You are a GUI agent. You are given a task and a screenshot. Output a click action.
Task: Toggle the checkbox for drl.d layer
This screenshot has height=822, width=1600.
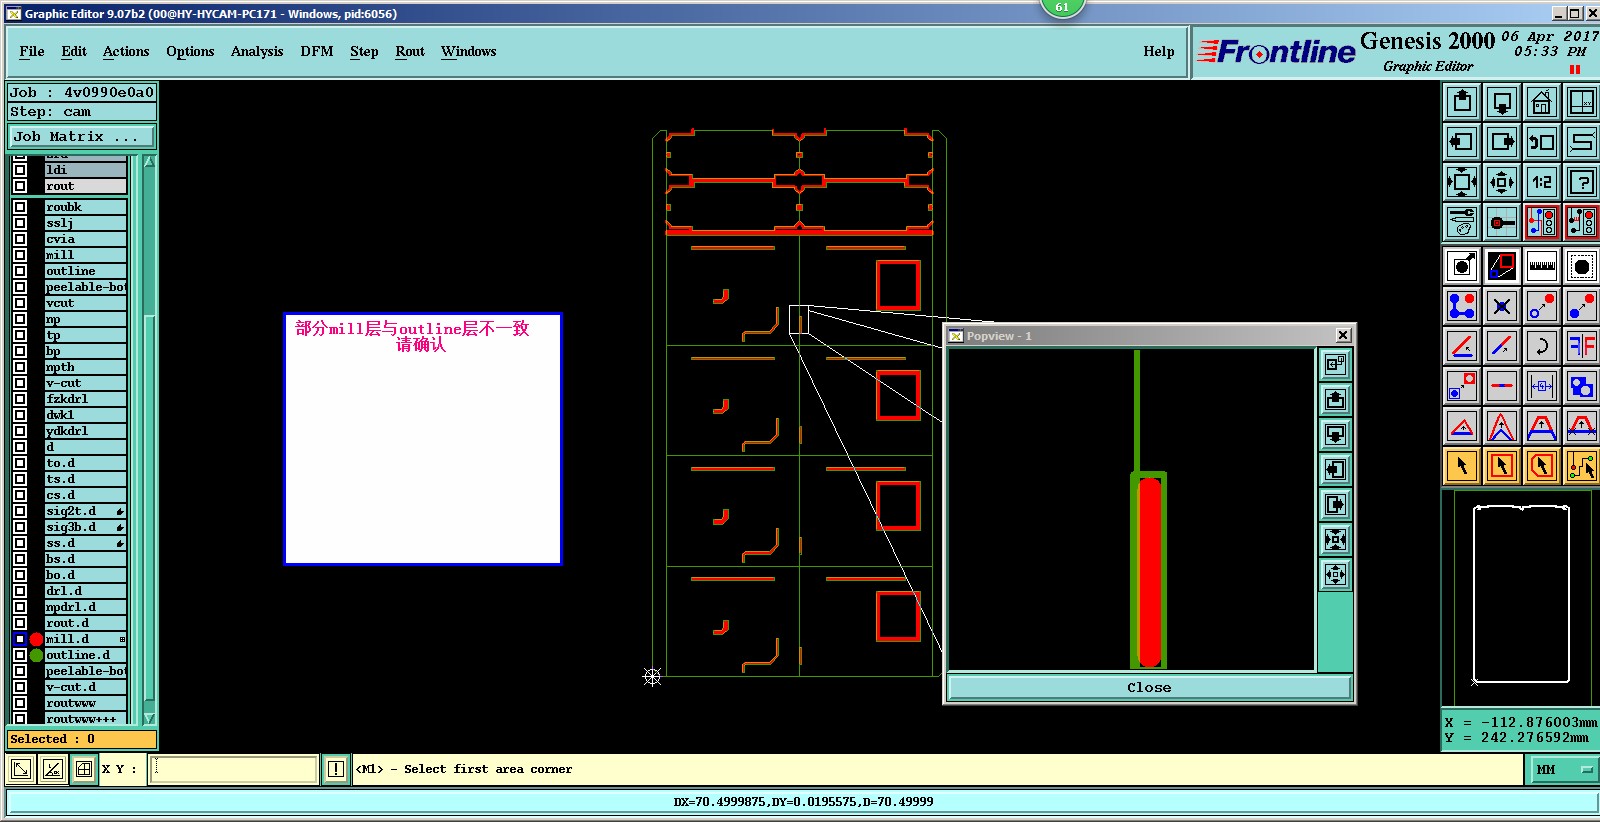pos(20,591)
